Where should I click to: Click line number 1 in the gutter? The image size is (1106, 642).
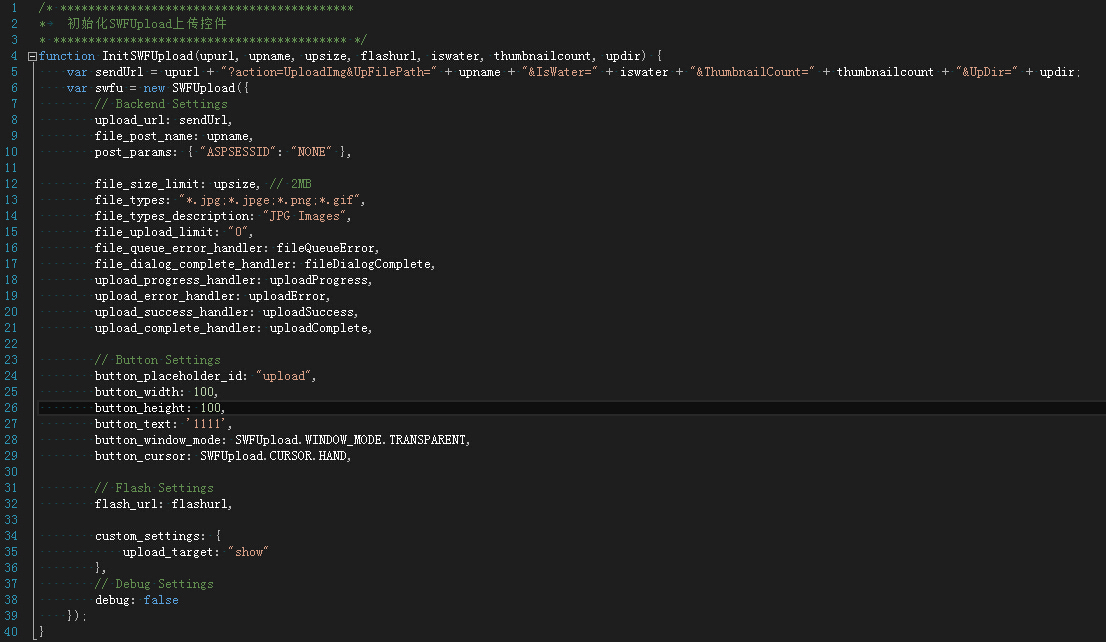pos(16,8)
